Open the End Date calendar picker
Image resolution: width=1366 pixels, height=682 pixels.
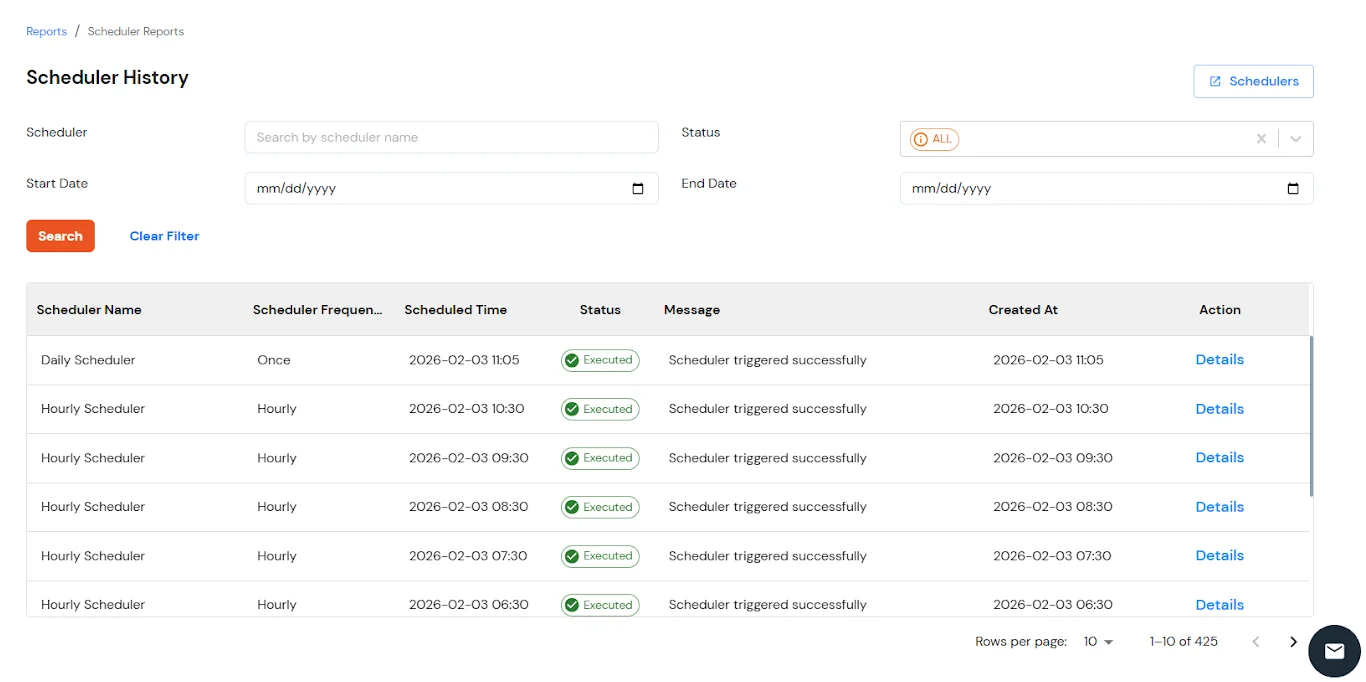click(1293, 188)
